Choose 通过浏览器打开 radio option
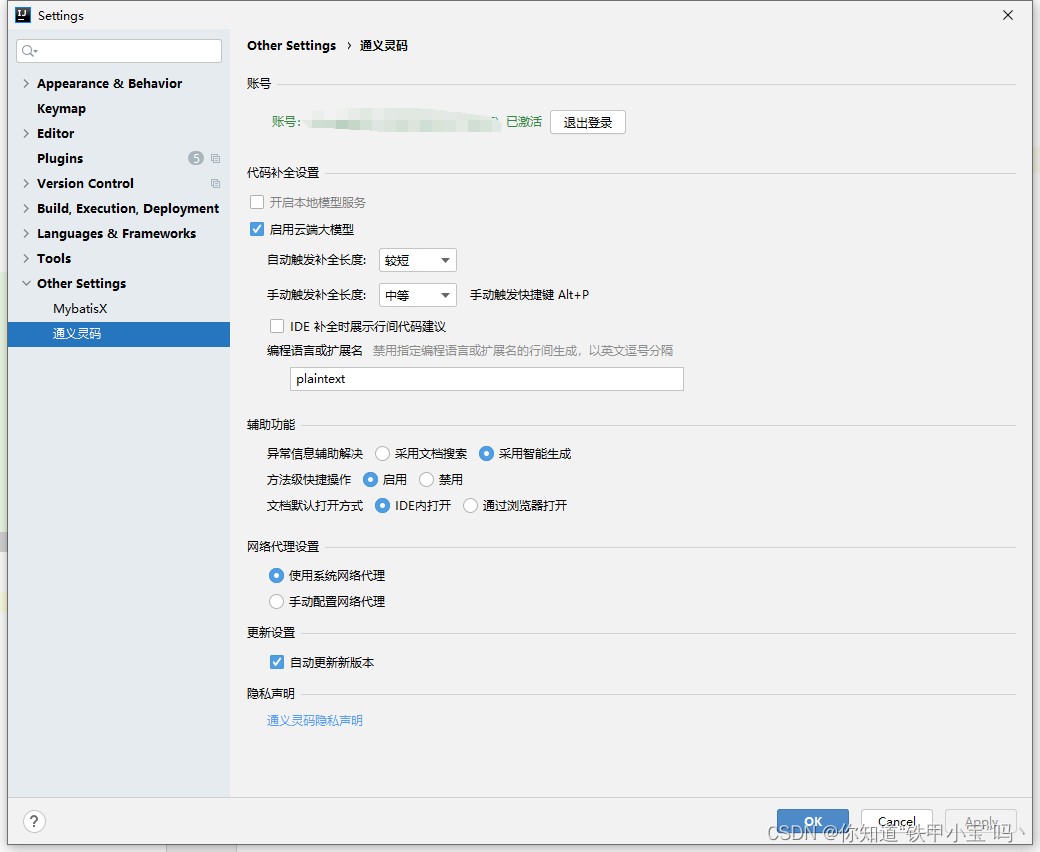This screenshot has width=1040, height=852. click(x=470, y=506)
